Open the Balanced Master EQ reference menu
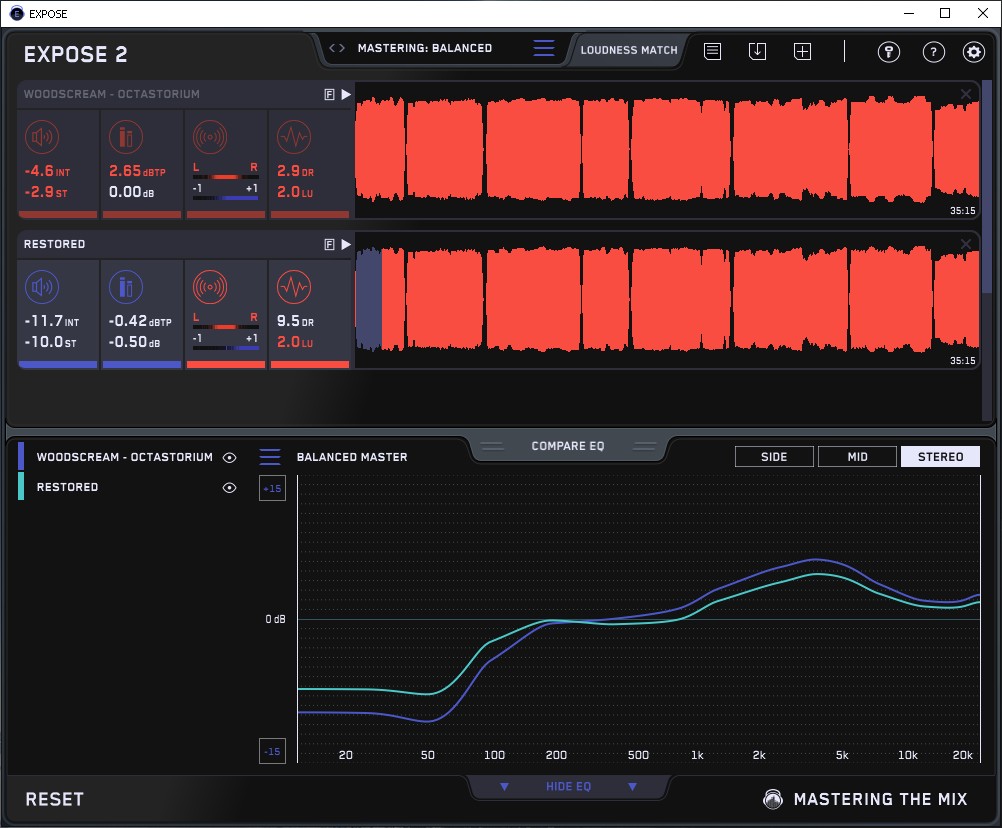The height and width of the screenshot is (828, 1002). (270, 457)
